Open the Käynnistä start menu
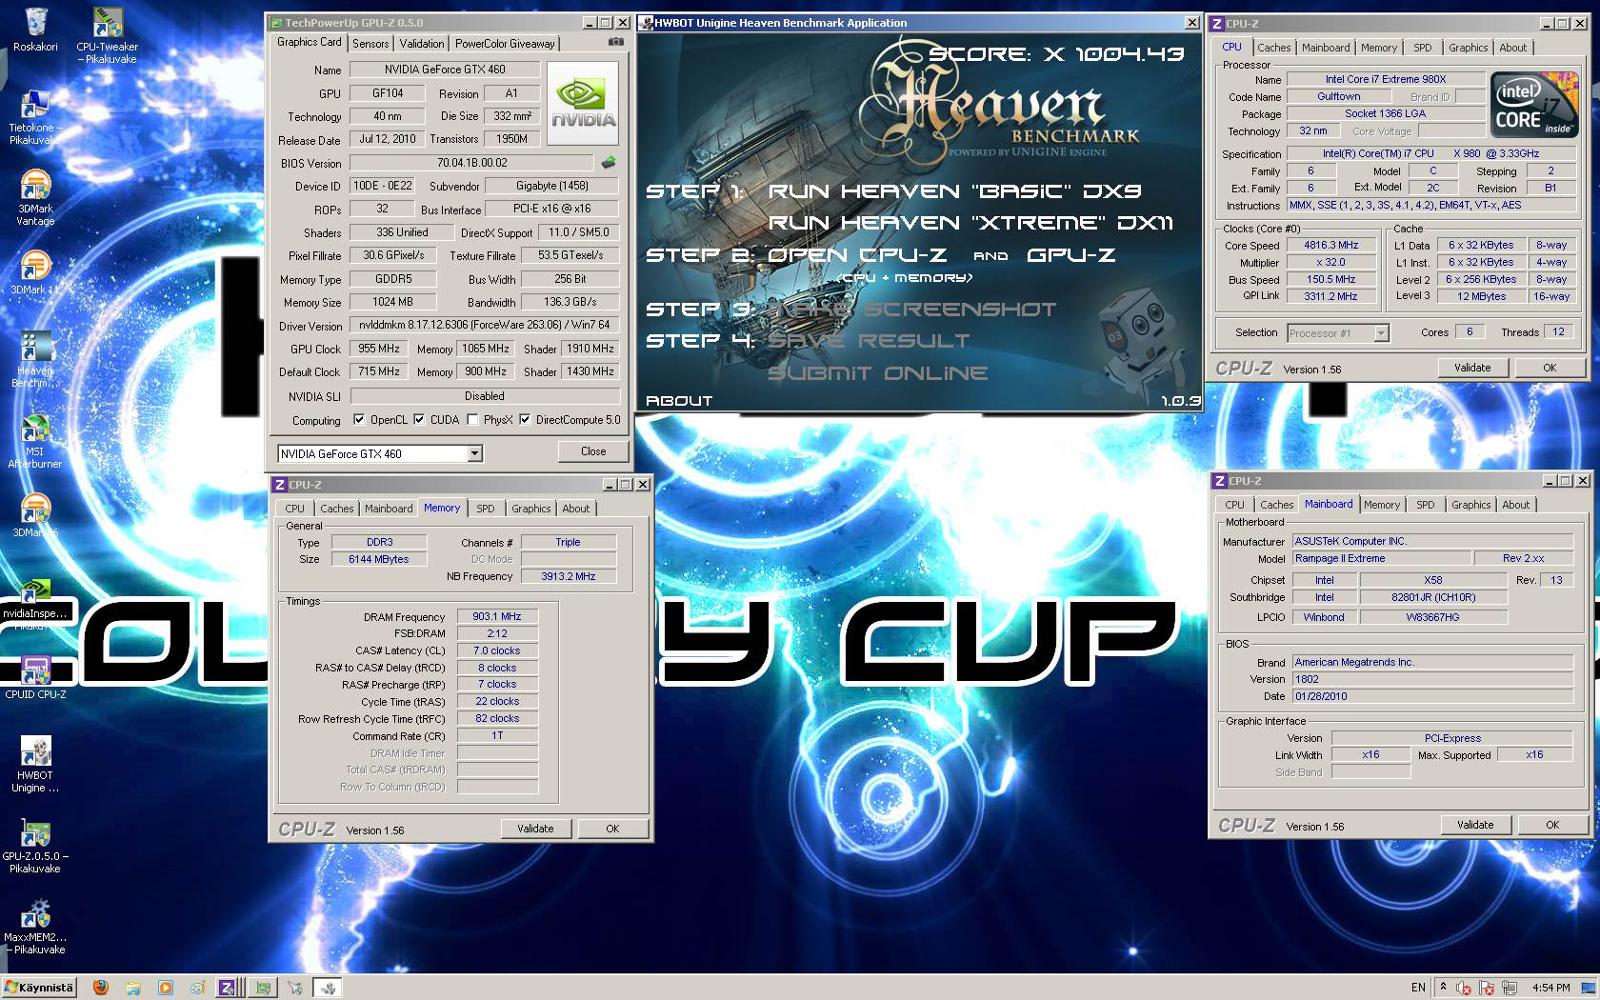The height and width of the screenshot is (1000, 1600). click(x=39, y=987)
